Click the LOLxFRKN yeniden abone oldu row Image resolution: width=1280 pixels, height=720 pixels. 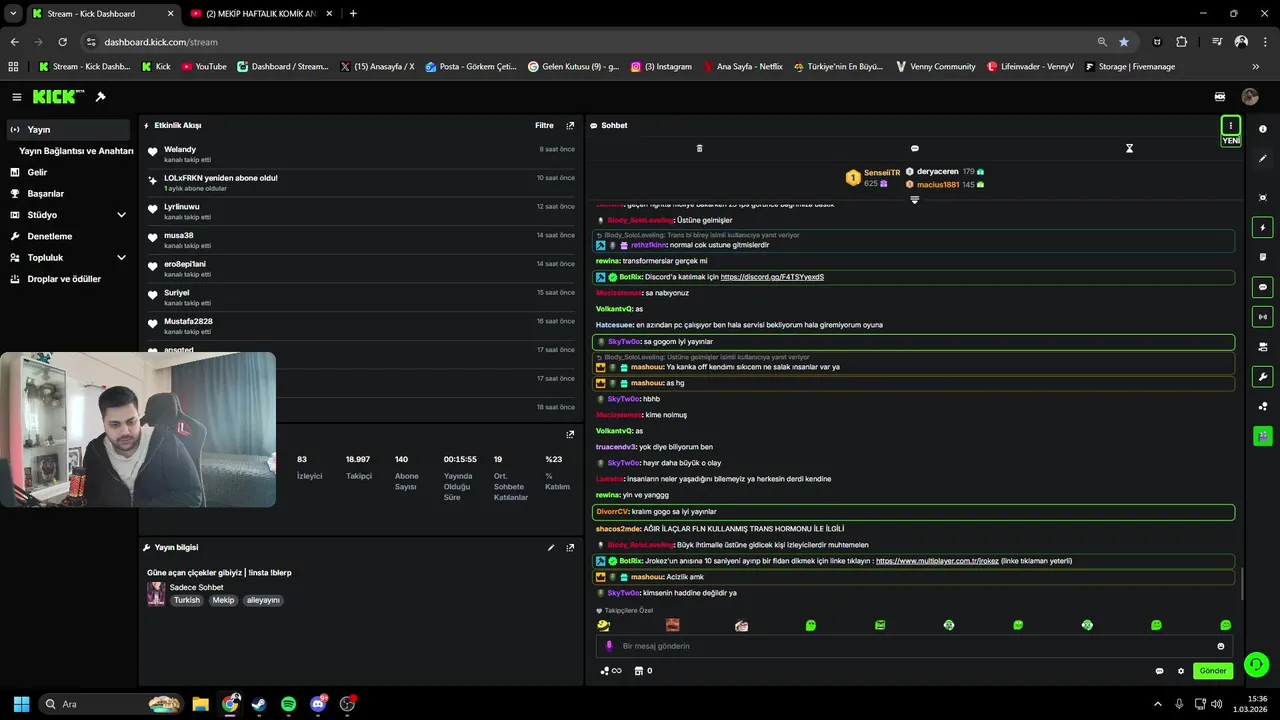pos(361,183)
